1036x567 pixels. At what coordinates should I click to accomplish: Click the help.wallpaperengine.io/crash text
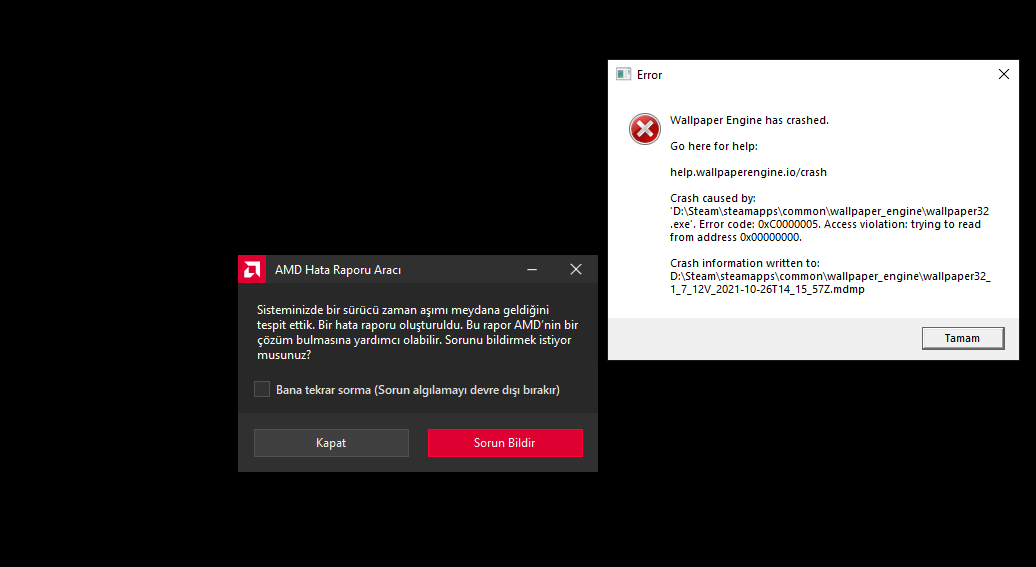click(748, 172)
